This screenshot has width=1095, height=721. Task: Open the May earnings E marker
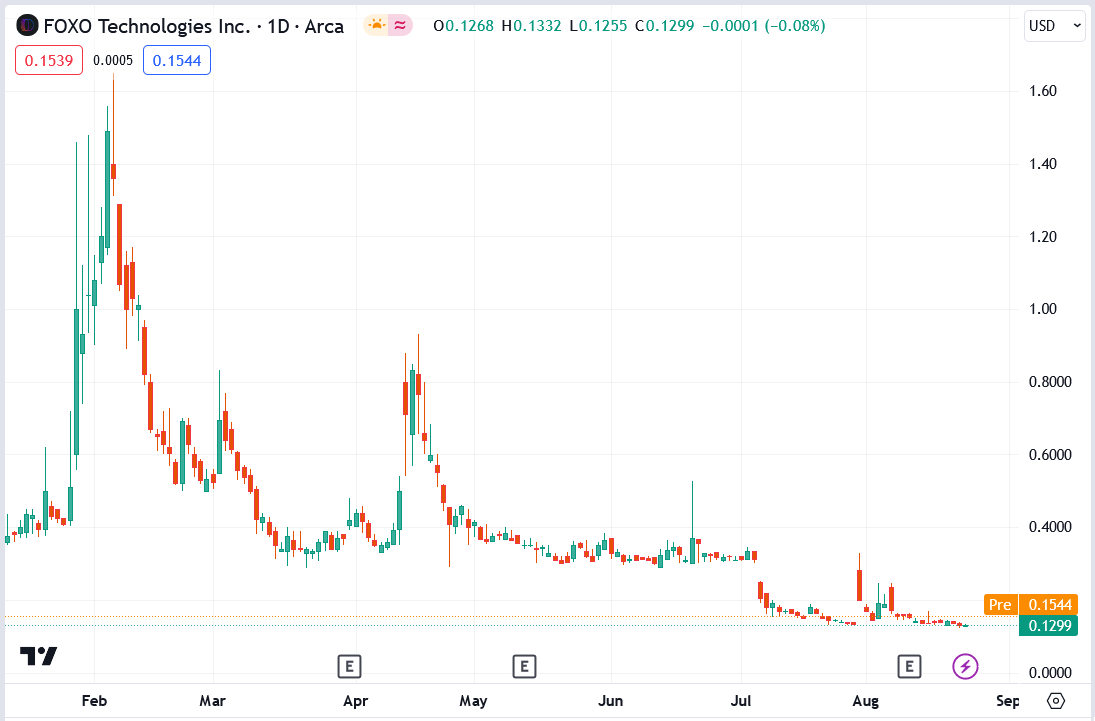524,667
